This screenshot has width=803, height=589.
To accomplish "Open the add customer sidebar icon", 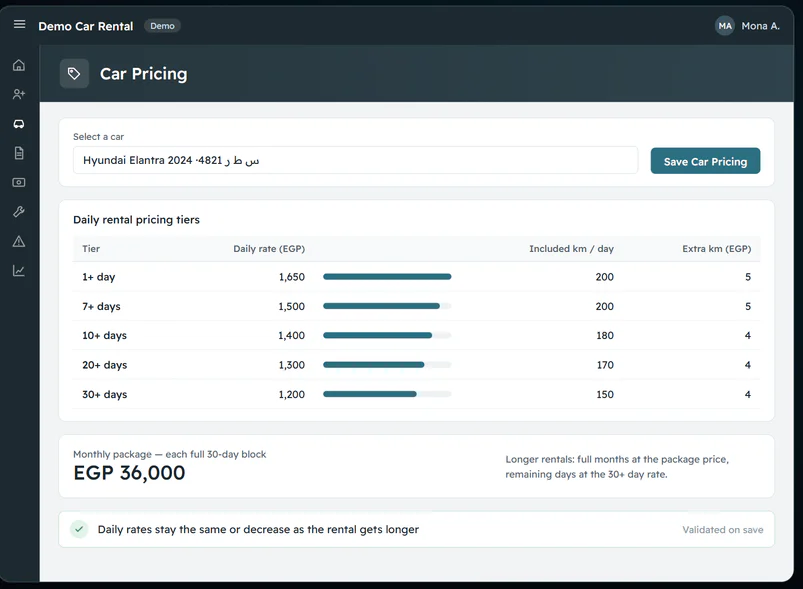I will (x=19, y=94).
